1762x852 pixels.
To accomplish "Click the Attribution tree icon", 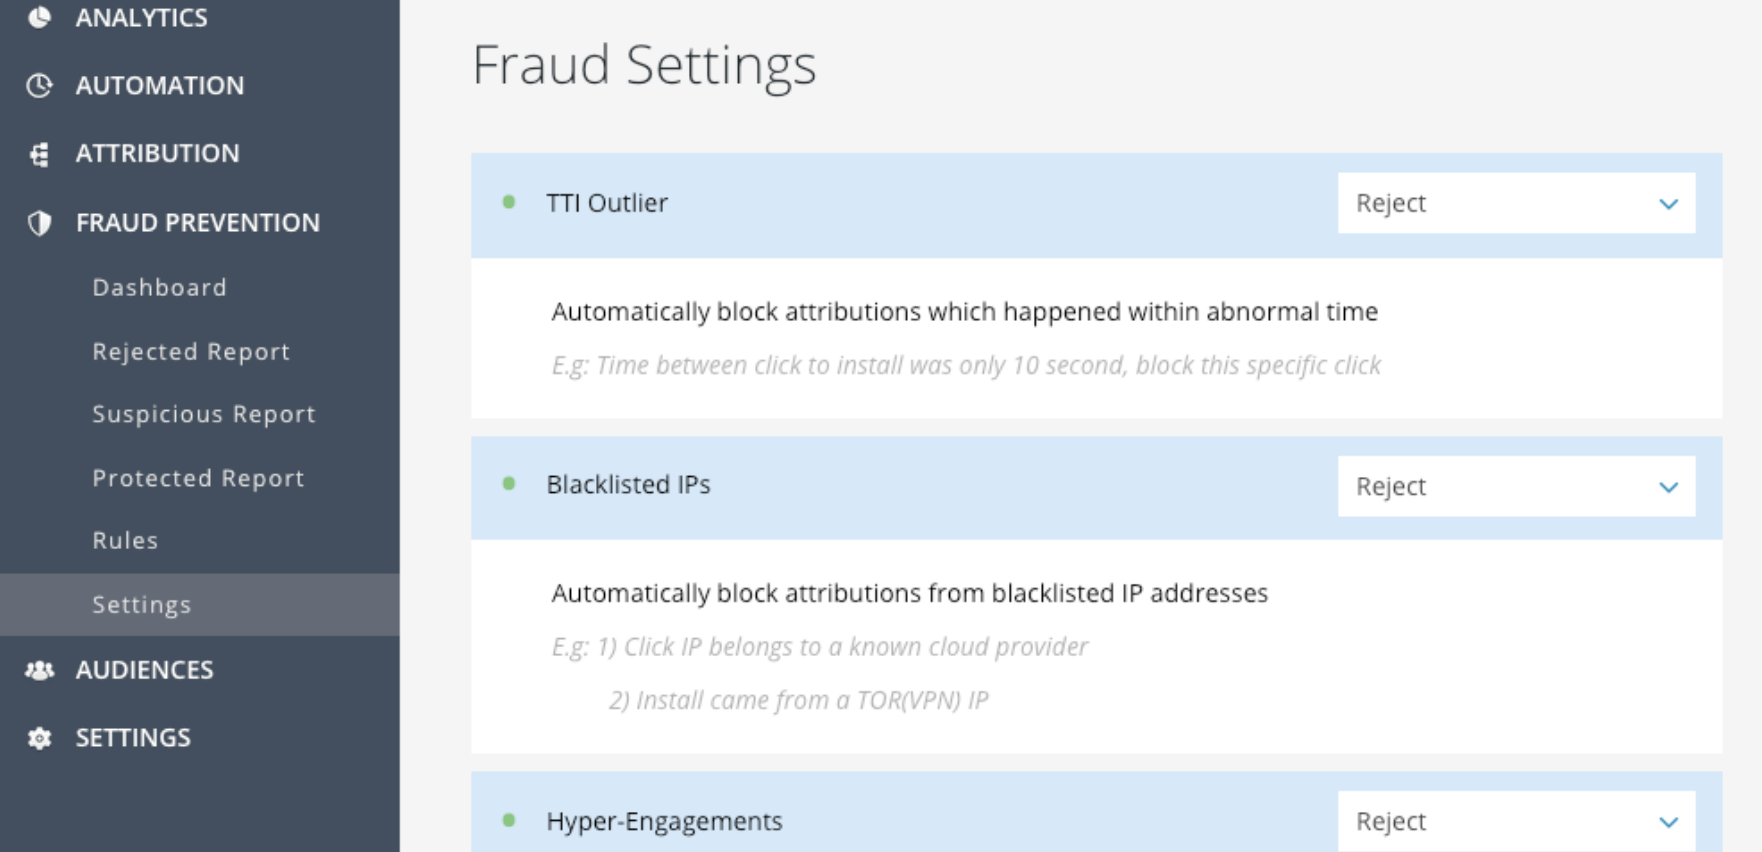I will coord(39,154).
